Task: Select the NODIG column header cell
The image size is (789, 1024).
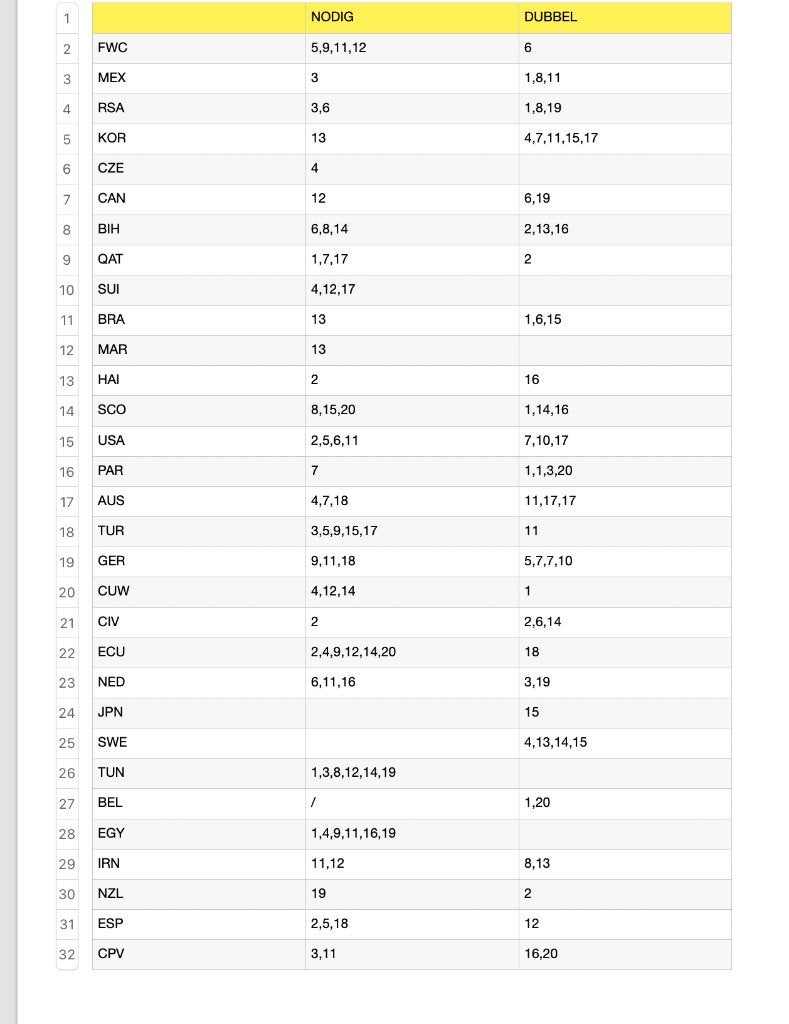Action: (x=411, y=18)
